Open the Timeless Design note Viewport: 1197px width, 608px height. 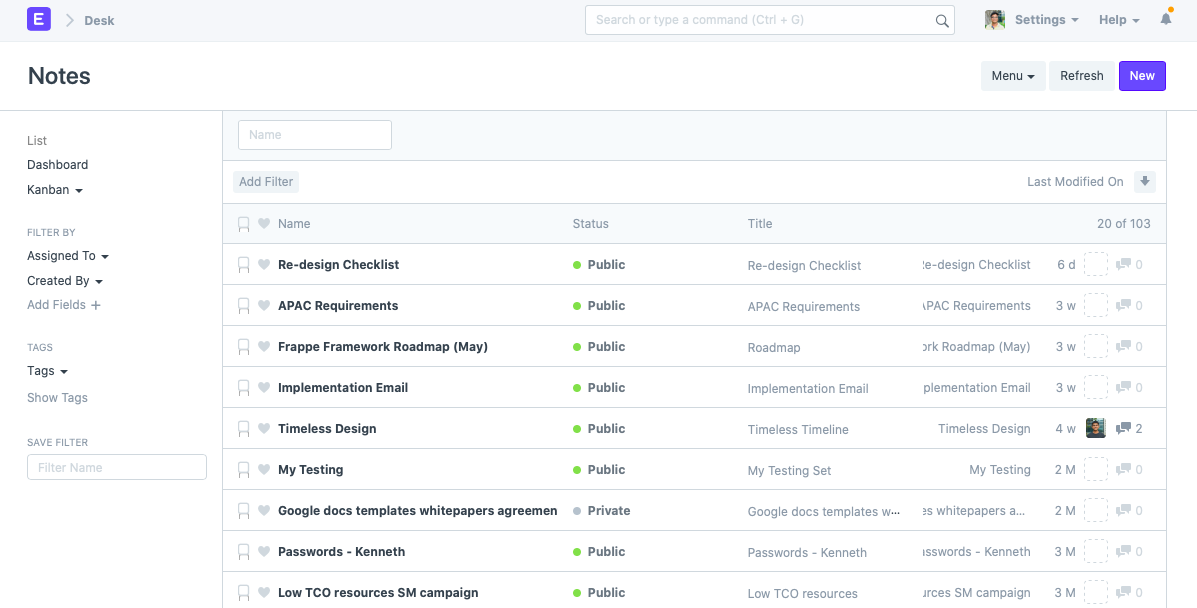[327, 429]
